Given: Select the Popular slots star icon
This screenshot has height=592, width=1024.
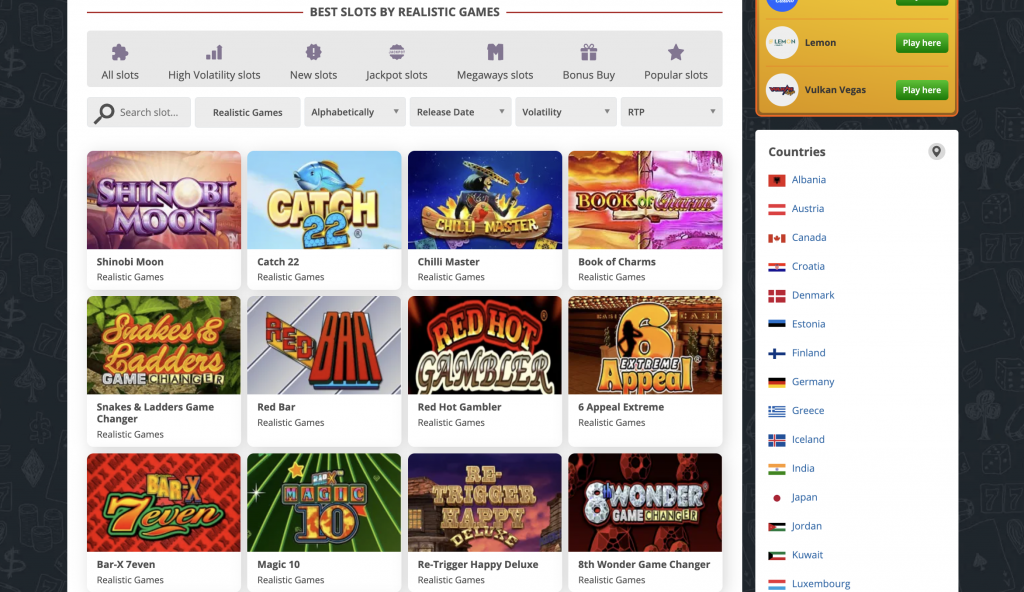Looking at the screenshot, I should coord(675,52).
